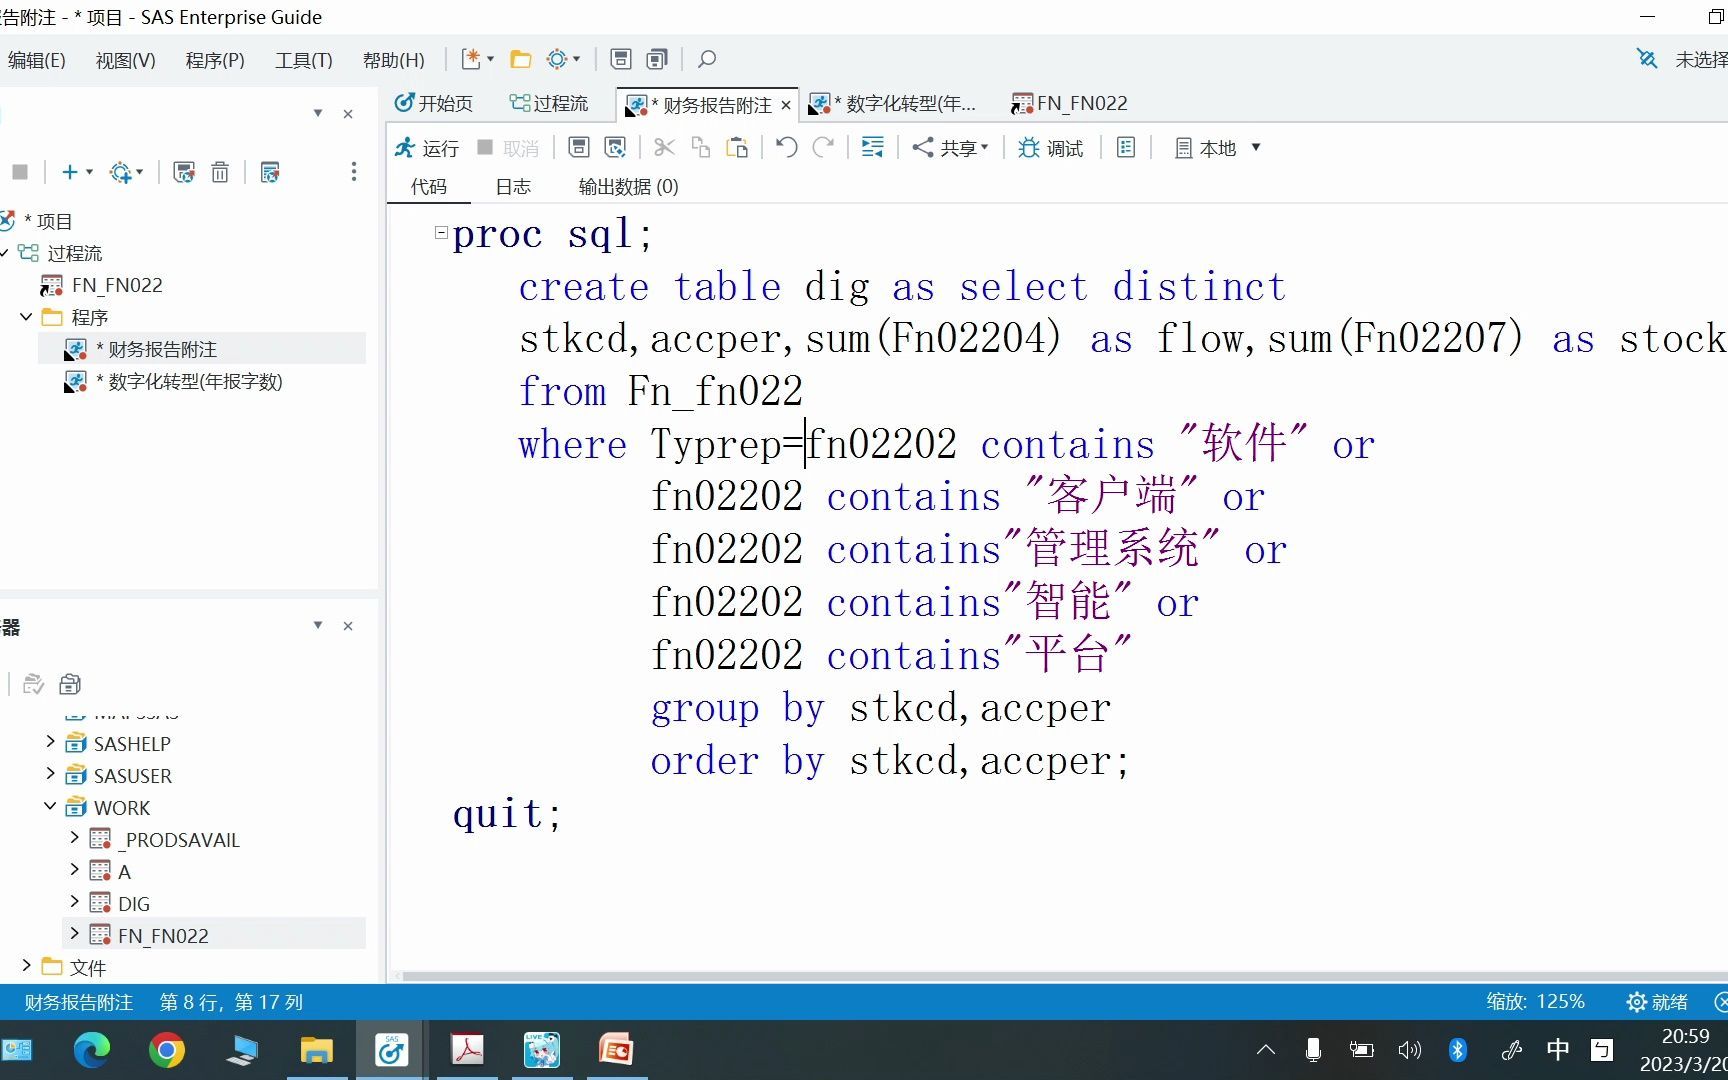The image size is (1728, 1080).
Task: Expand the SASHELP library
Action: pyautogui.click(x=50, y=742)
